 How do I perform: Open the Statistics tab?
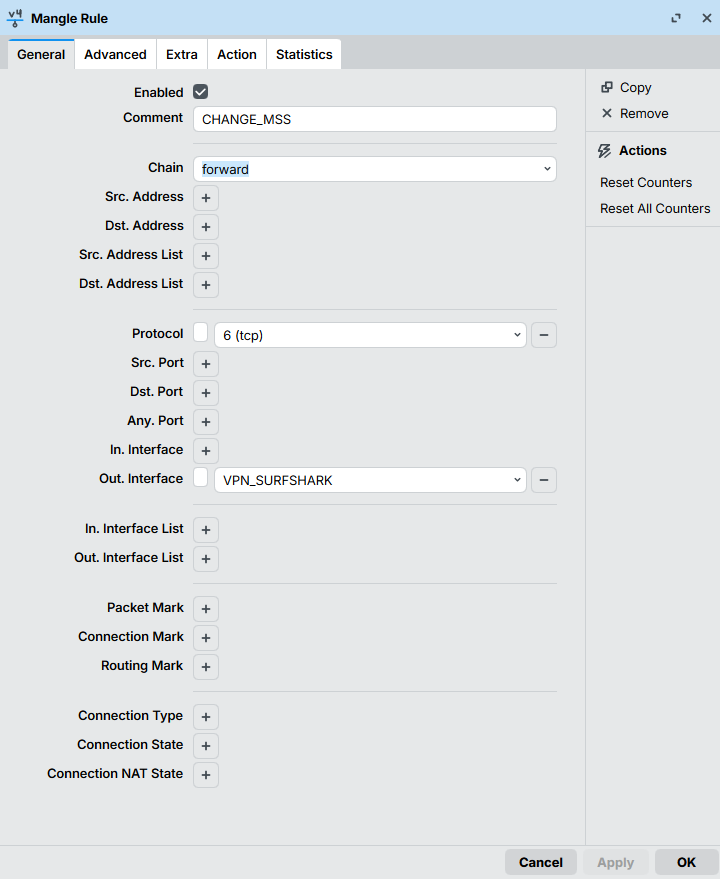(304, 55)
